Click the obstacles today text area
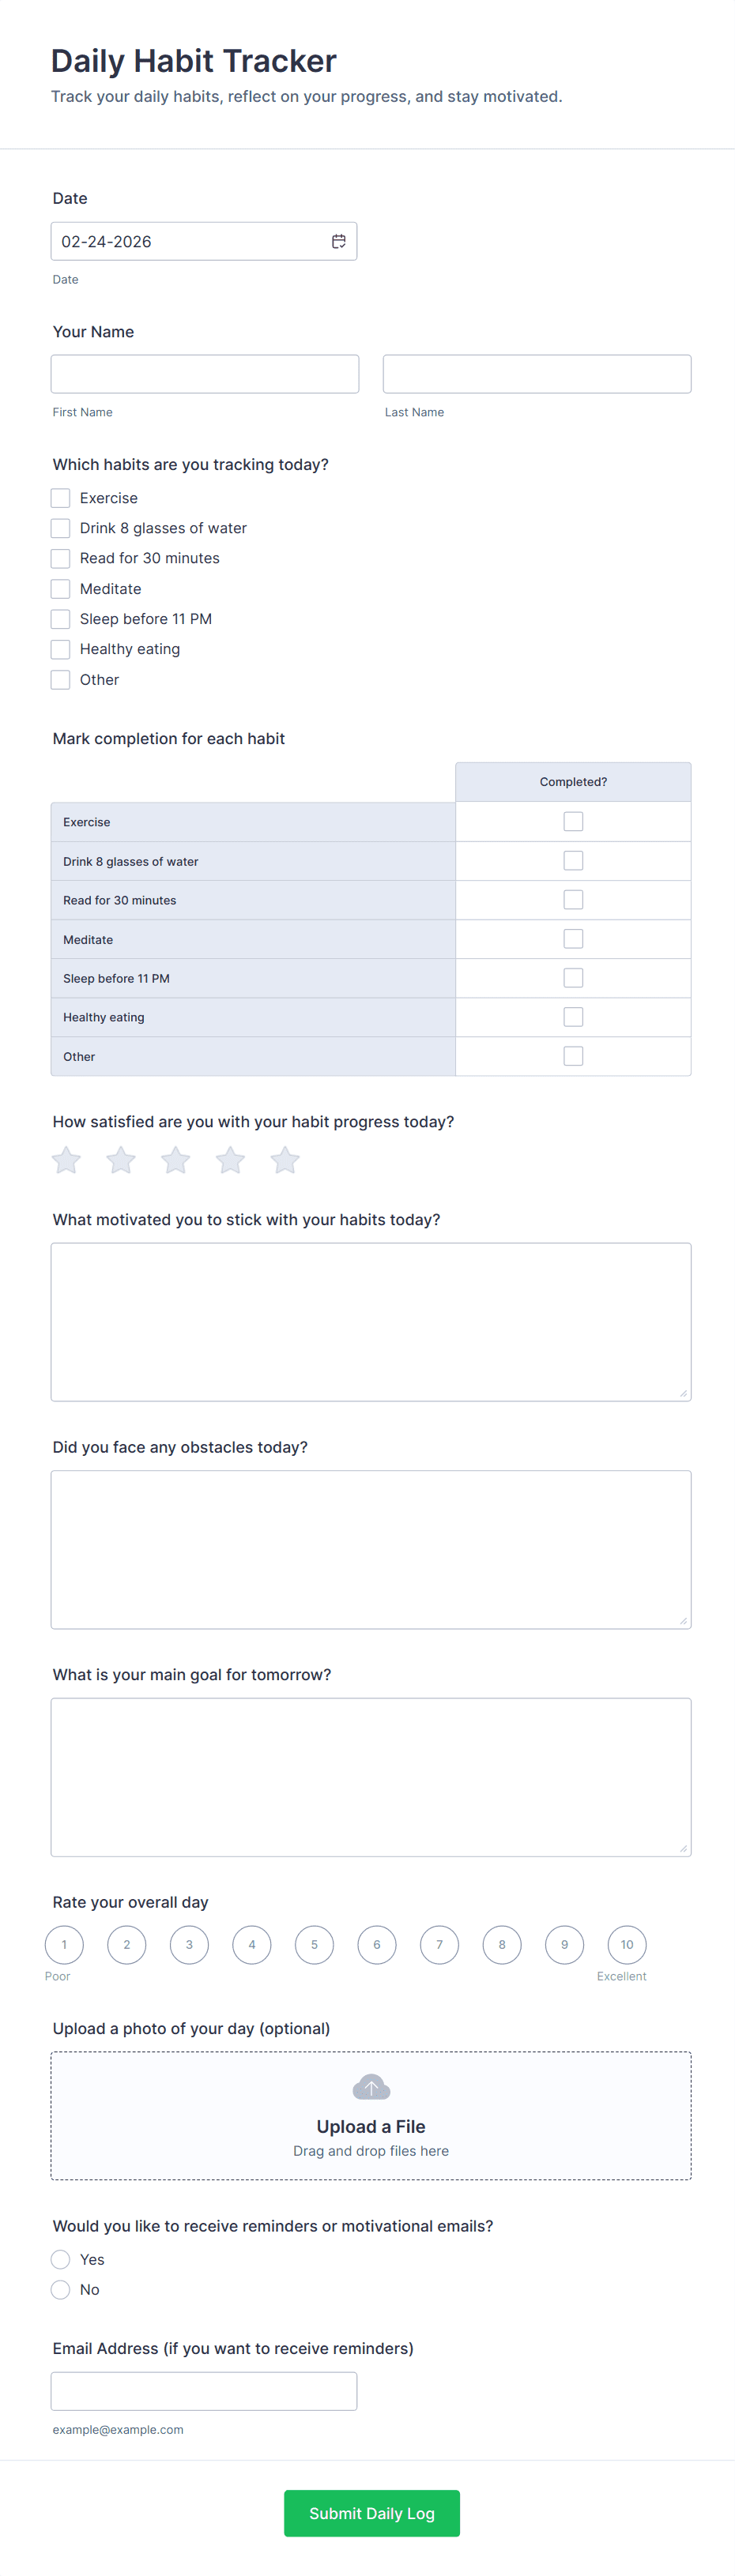The image size is (735, 2576). 371,1549
